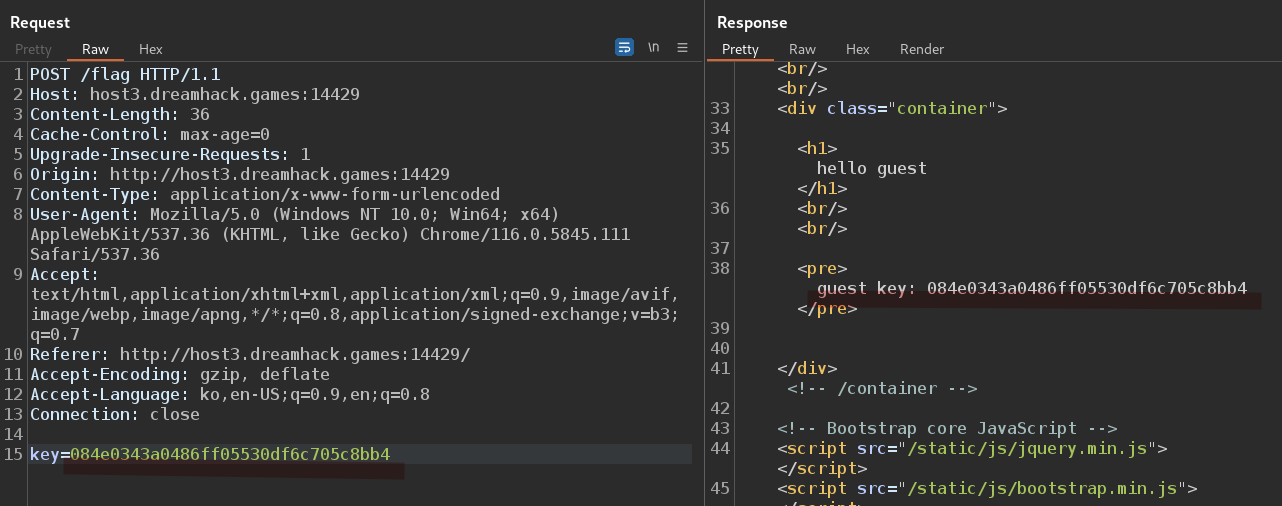Click the opening '<pre>' tag in Response

pyautogui.click(x=822, y=268)
